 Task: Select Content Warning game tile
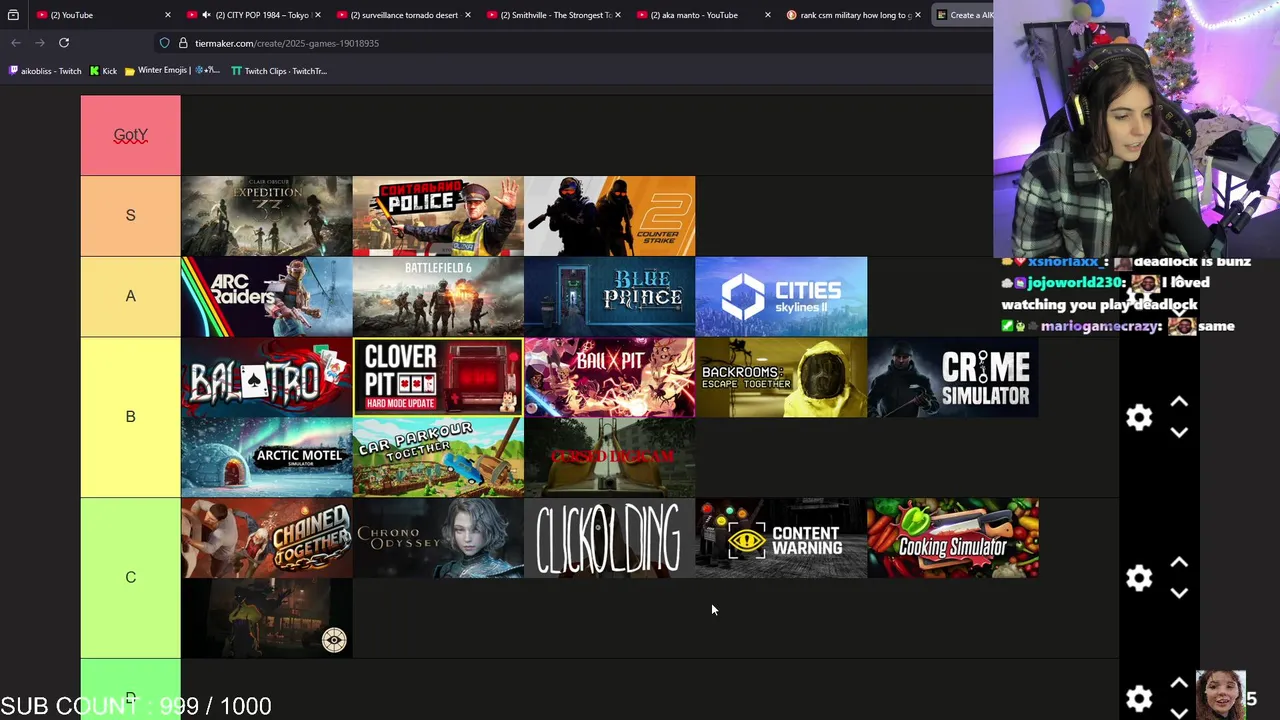(x=781, y=538)
